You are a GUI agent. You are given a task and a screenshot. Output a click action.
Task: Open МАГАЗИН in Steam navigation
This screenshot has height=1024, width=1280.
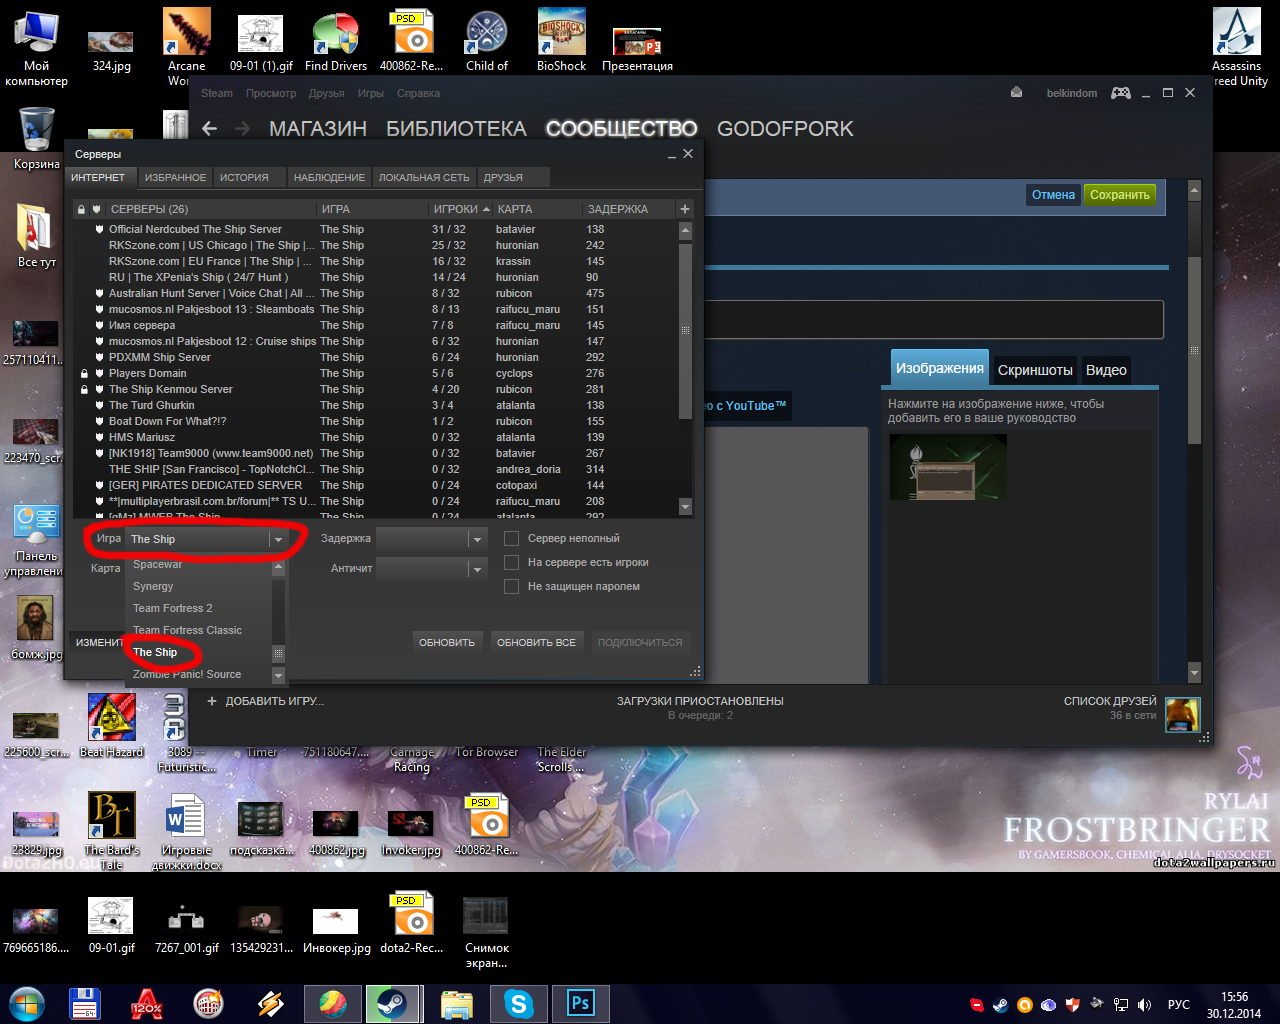pos(318,128)
